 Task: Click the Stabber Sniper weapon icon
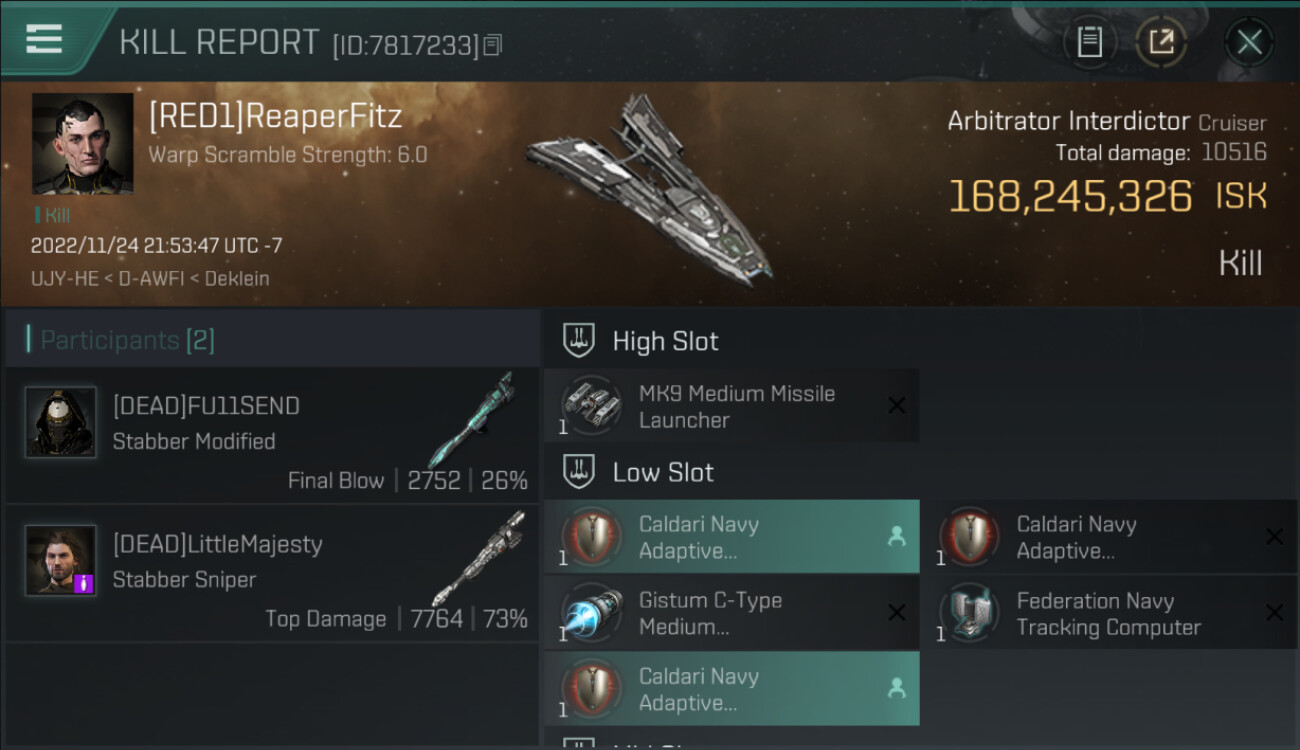click(477, 559)
